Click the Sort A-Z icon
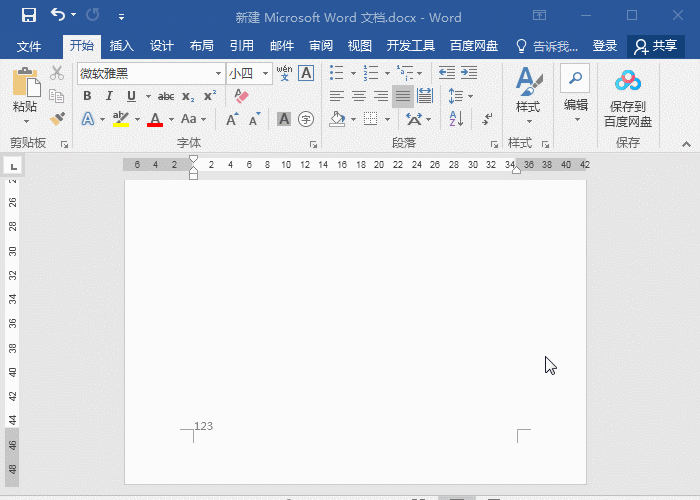The height and width of the screenshot is (500, 700). pyautogui.click(x=457, y=119)
